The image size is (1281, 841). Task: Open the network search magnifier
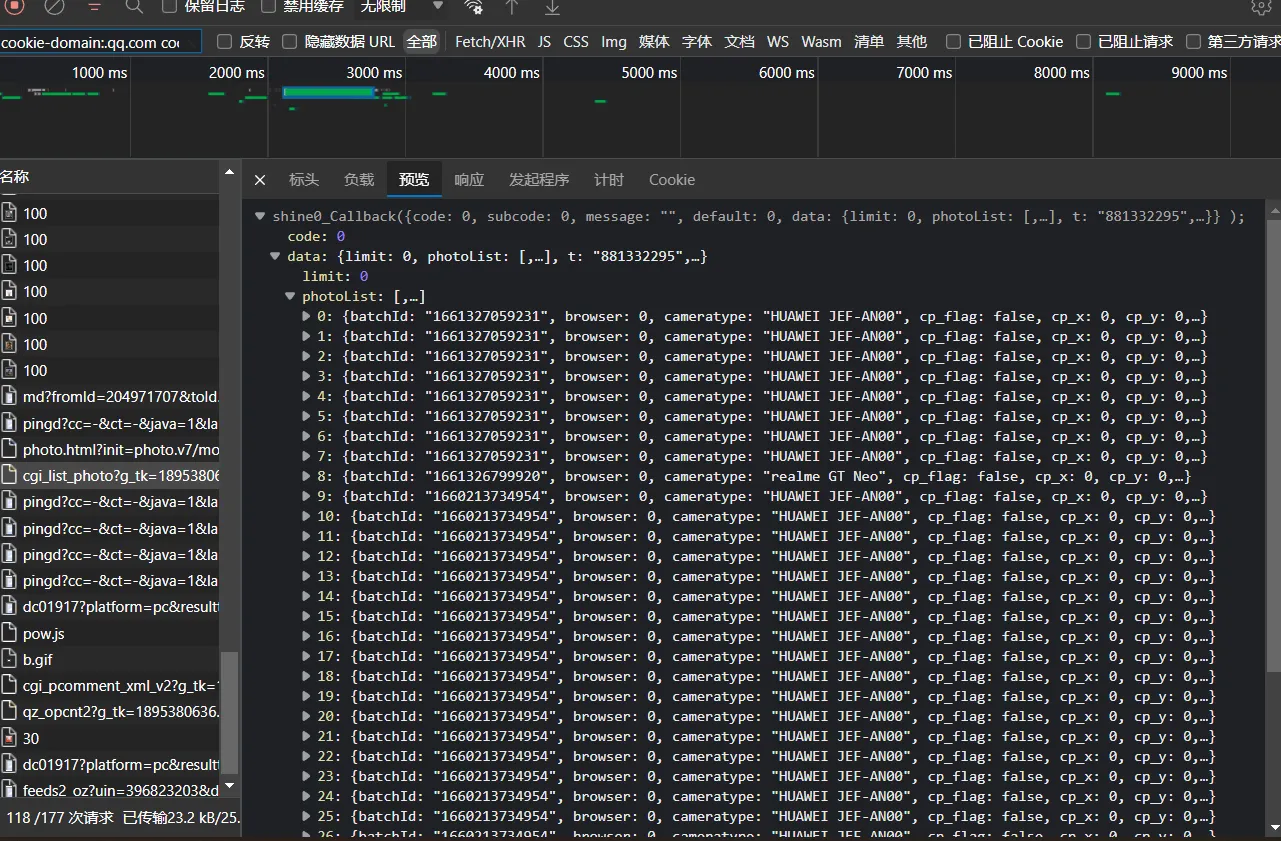tap(134, 6)
